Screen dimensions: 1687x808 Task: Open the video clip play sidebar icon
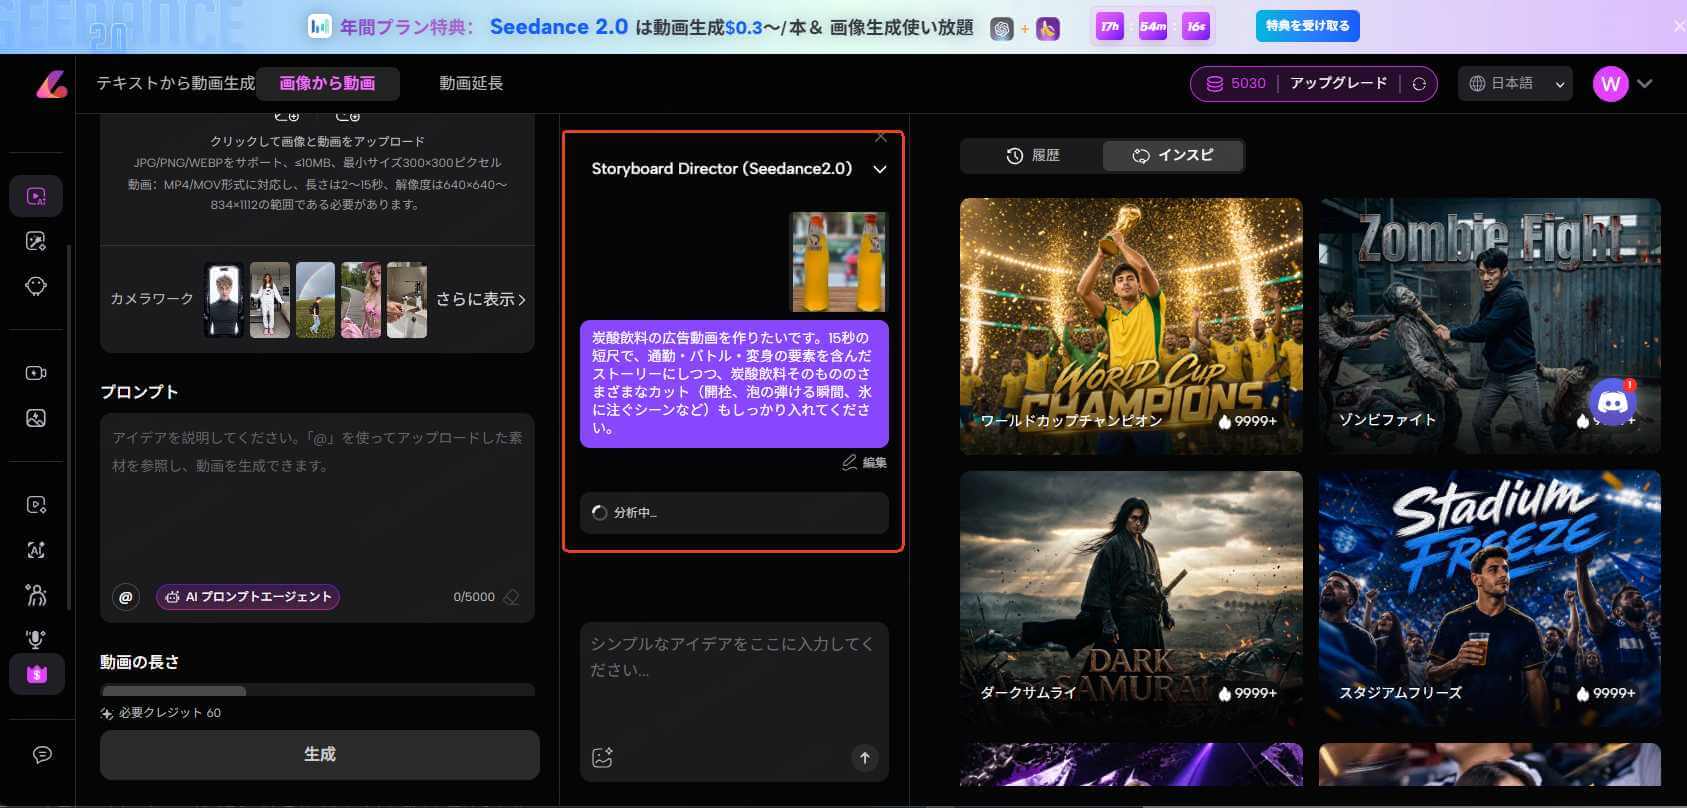pyautogui.click(x=36, y=505)
